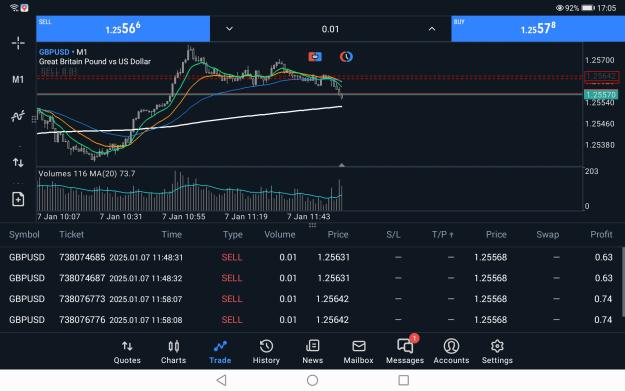
Task: Sort positions by Type column
Action: coord(233,234)
